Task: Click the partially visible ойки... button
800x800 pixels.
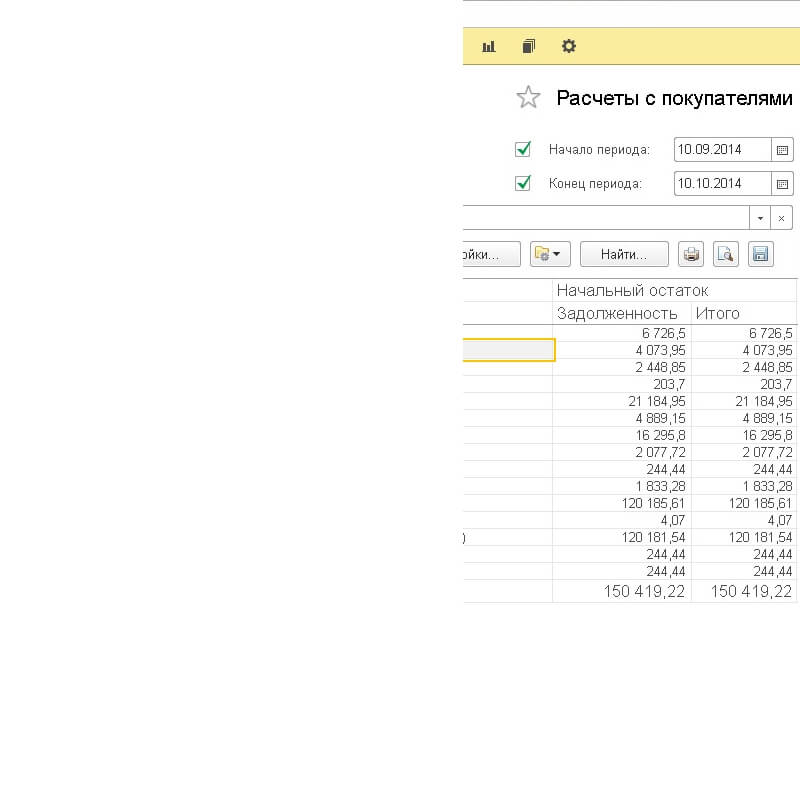Action: pyautogui.click(x=491, y=254)
